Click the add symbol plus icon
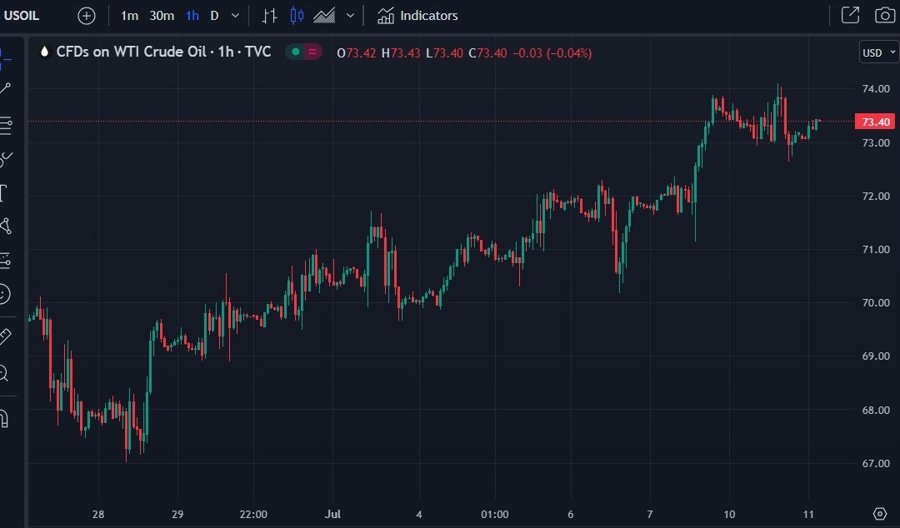Image resolution: width=900 pixels, height=528 pixels. coord(87,16)
